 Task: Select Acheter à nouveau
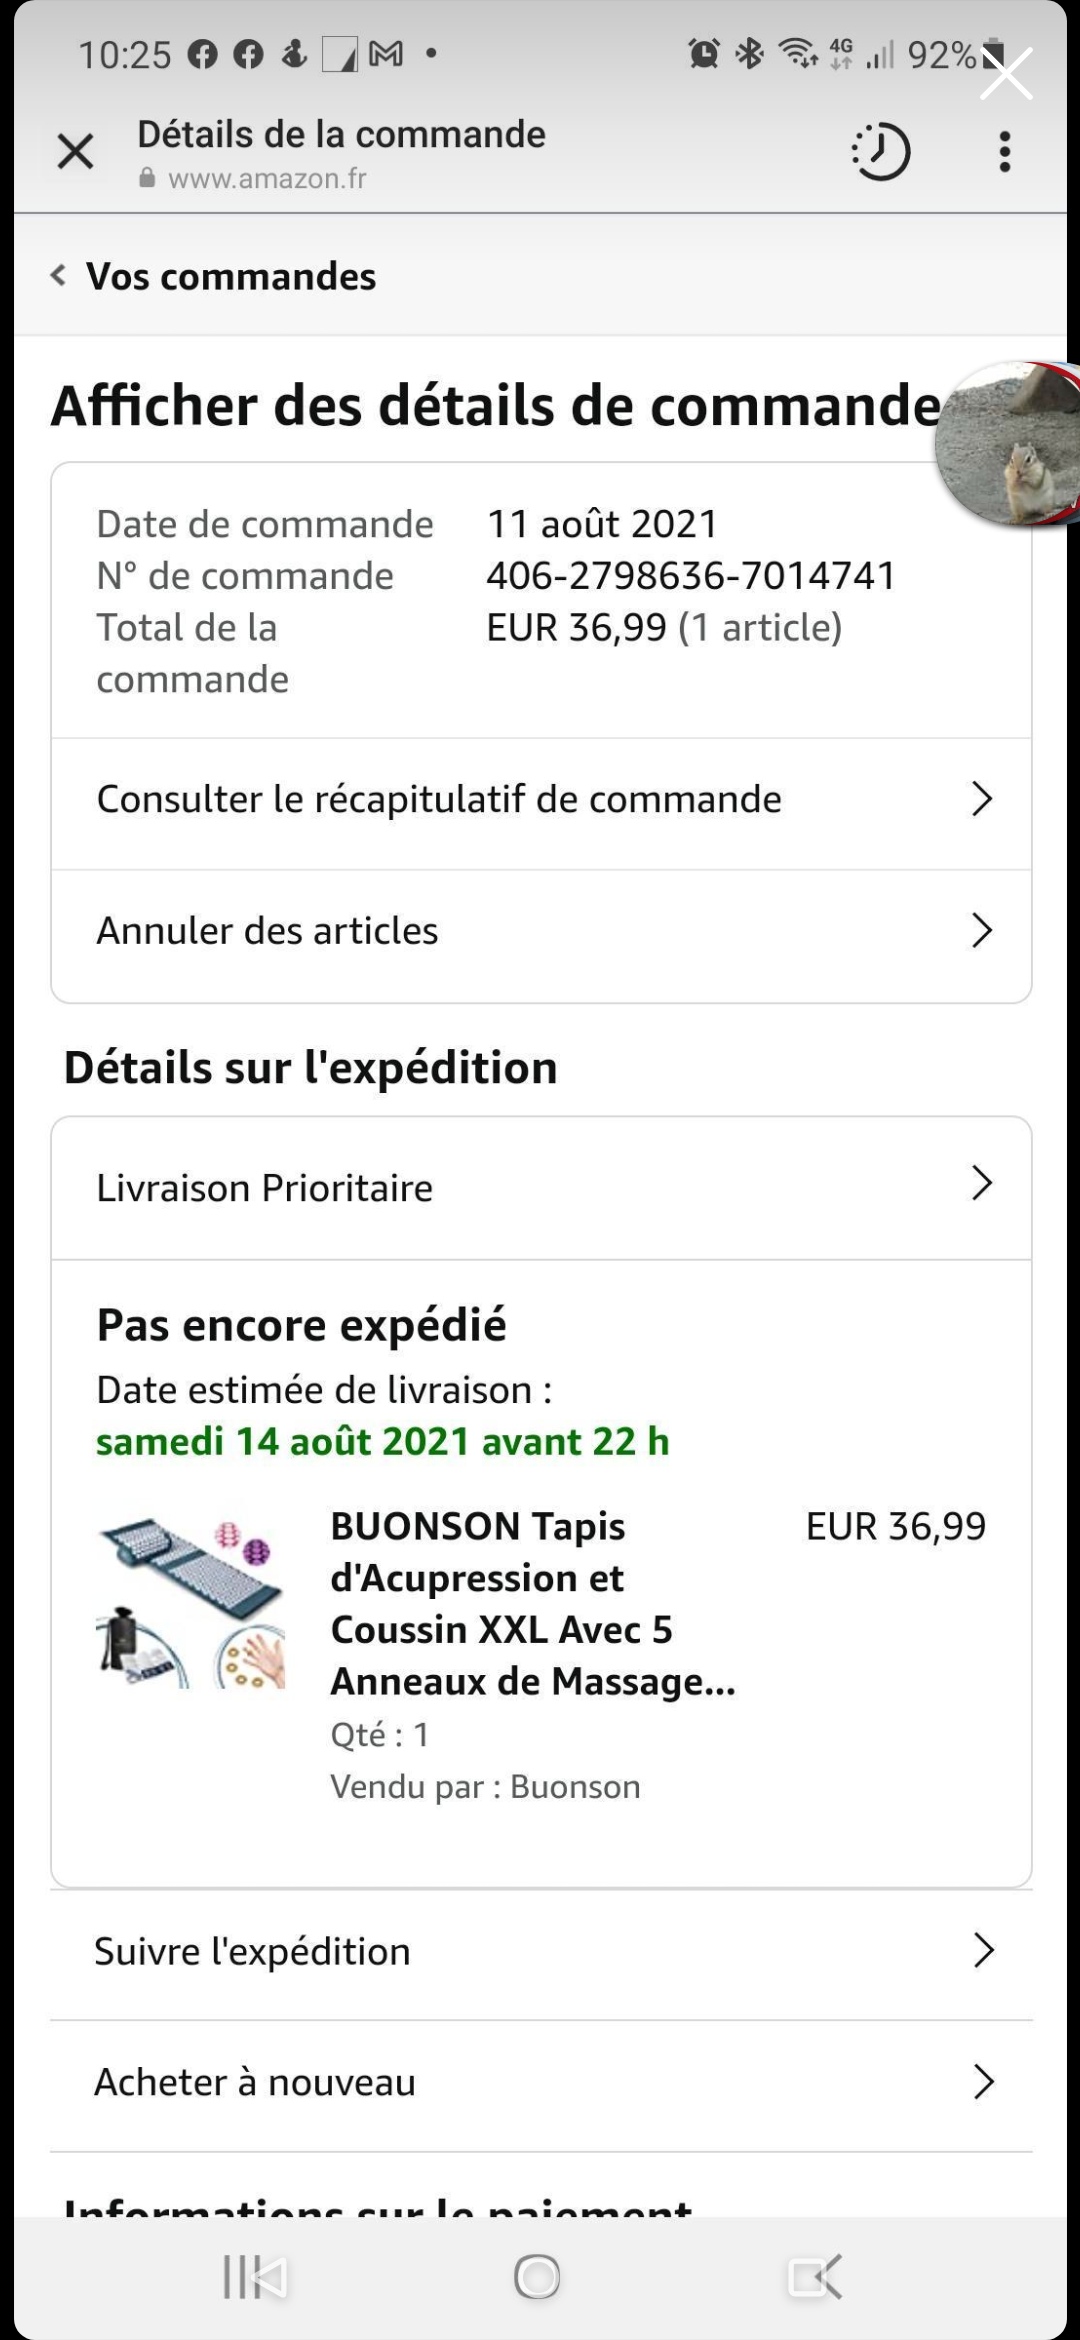click(x=540, y=2082)
